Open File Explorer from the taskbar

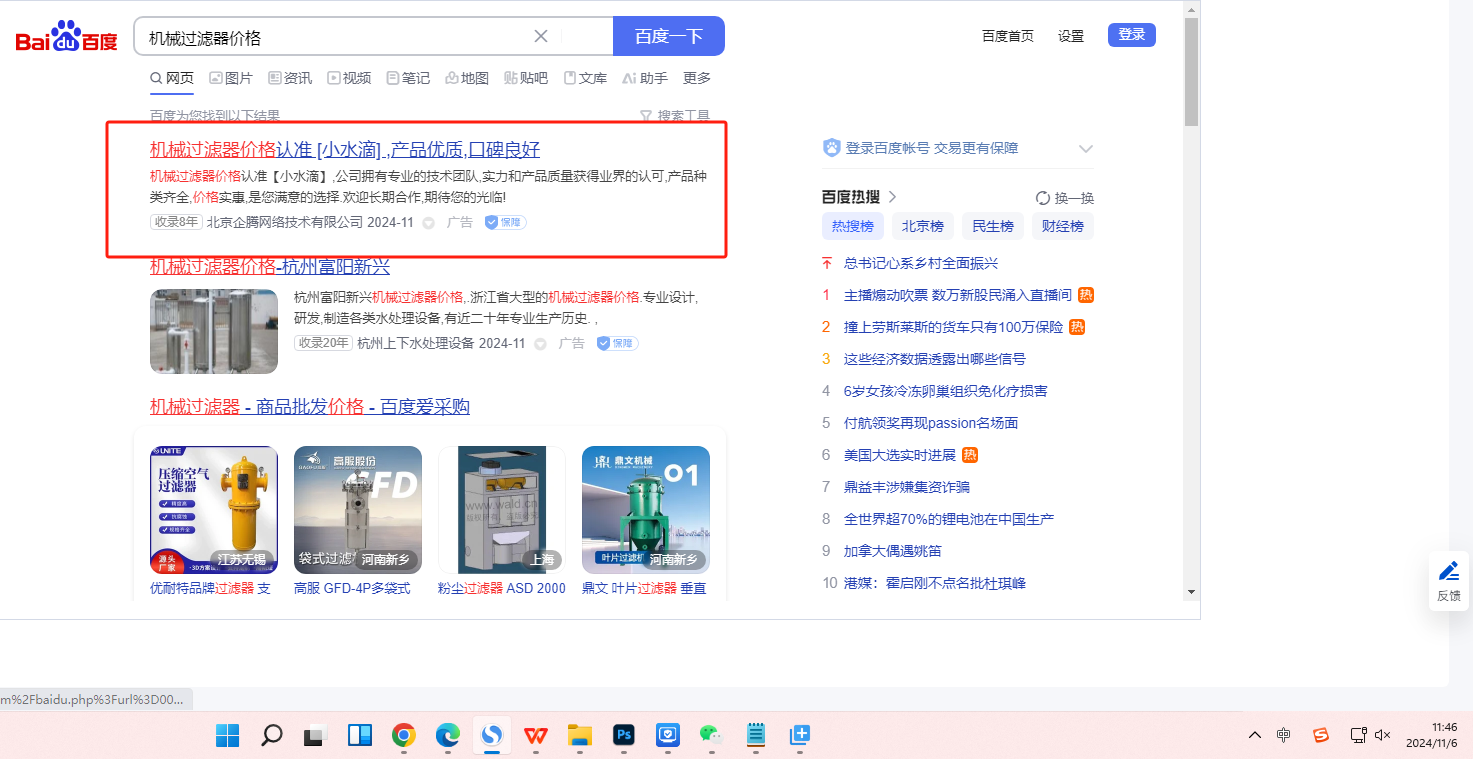[580, 736]
